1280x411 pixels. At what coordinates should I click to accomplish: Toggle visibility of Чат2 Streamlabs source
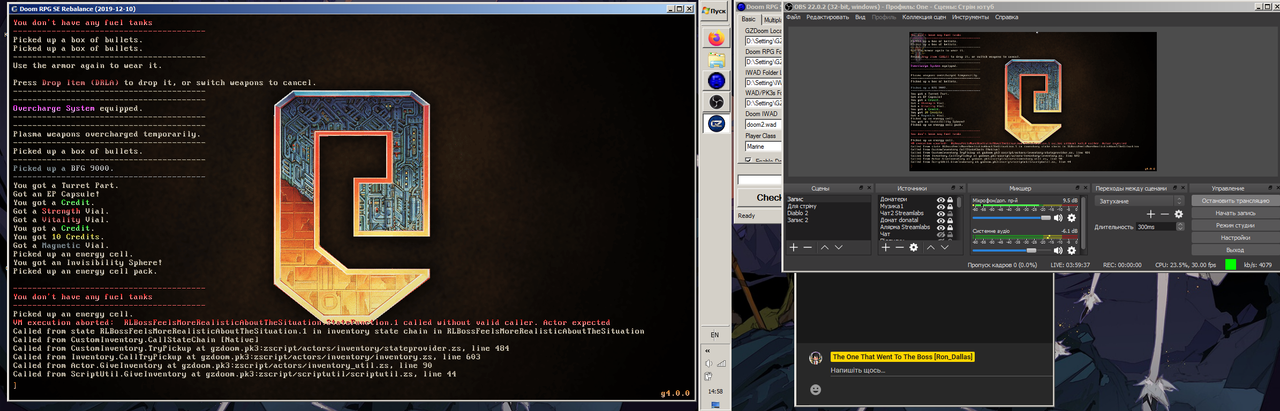click(x=941, y=214)
